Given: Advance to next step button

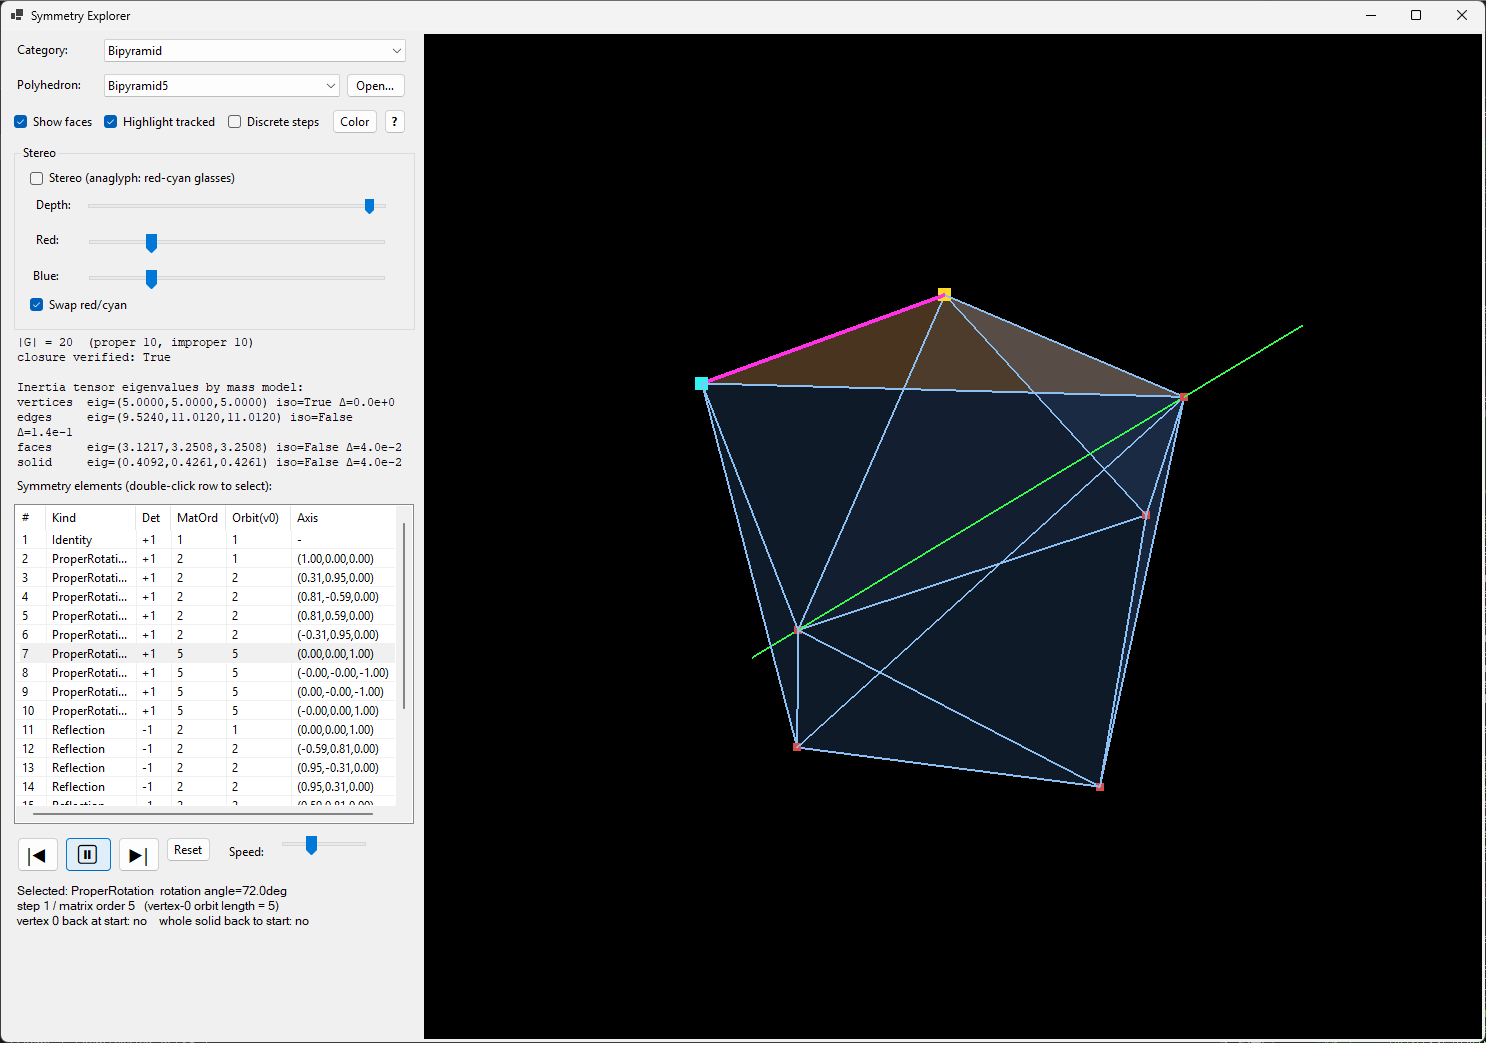Looking at the screenshot, I should (138, 855).
